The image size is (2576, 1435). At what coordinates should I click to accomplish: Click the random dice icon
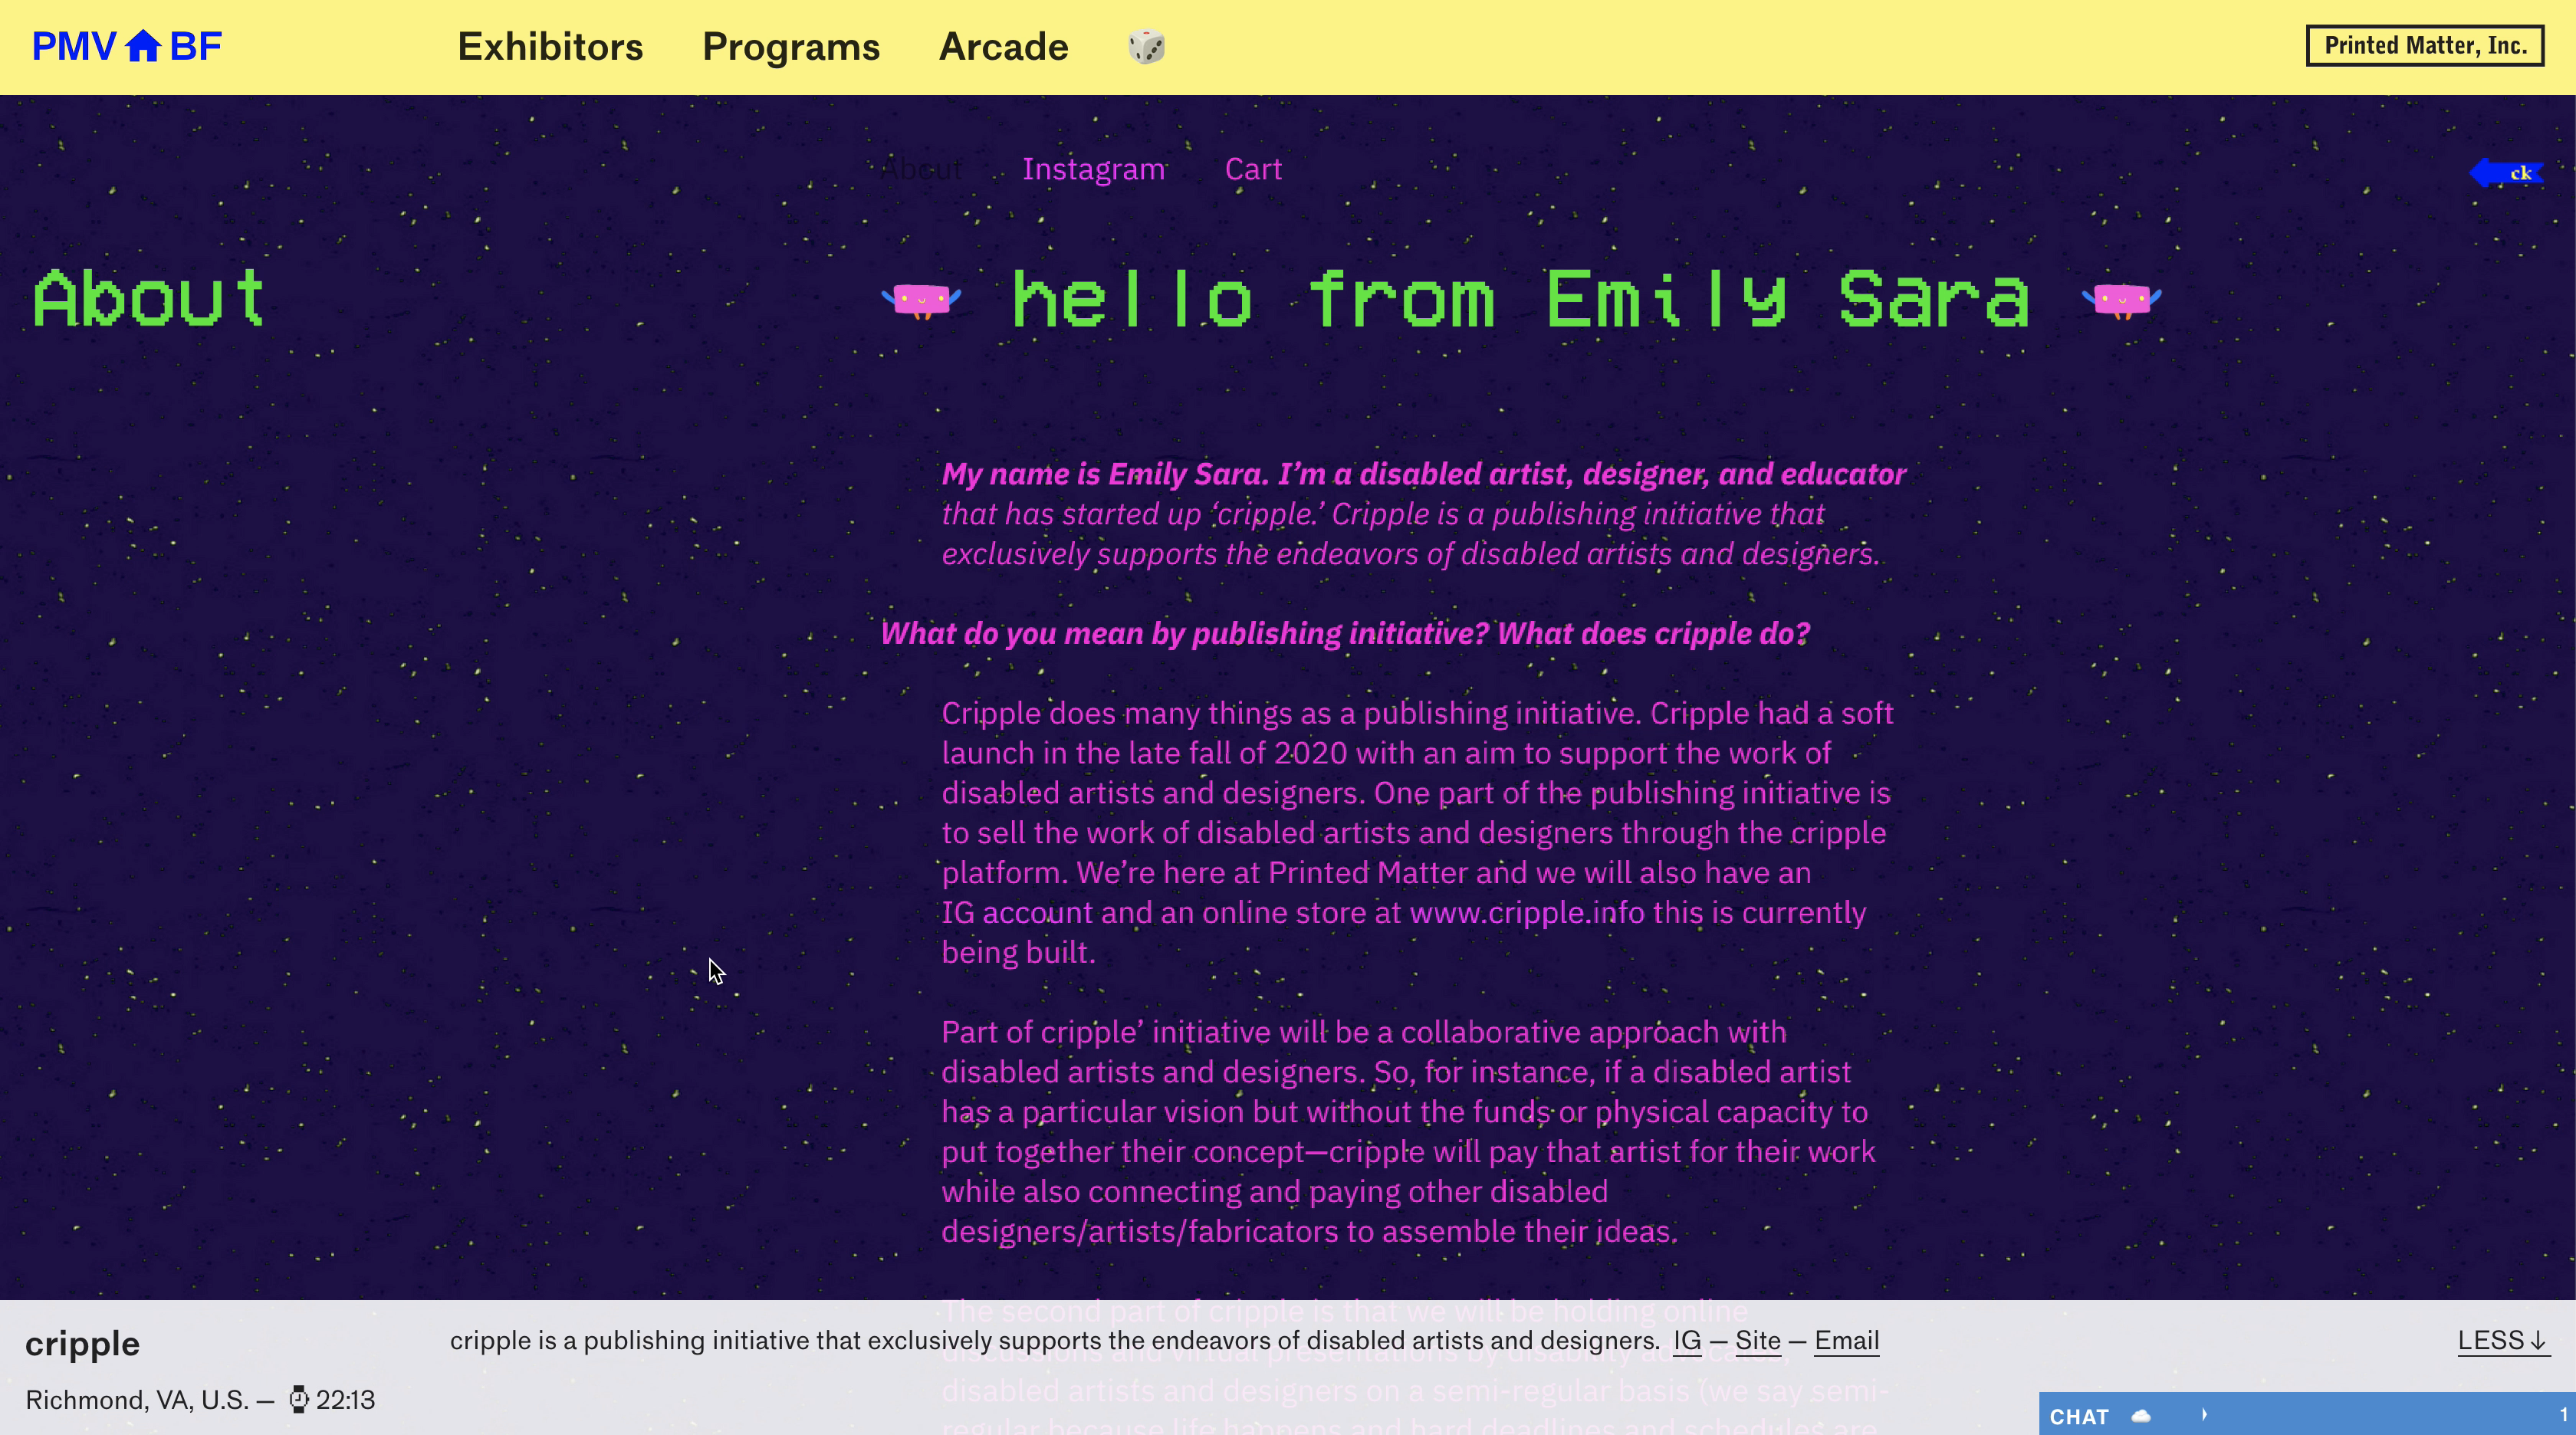pyautogui.click(x=1146, y=47)
